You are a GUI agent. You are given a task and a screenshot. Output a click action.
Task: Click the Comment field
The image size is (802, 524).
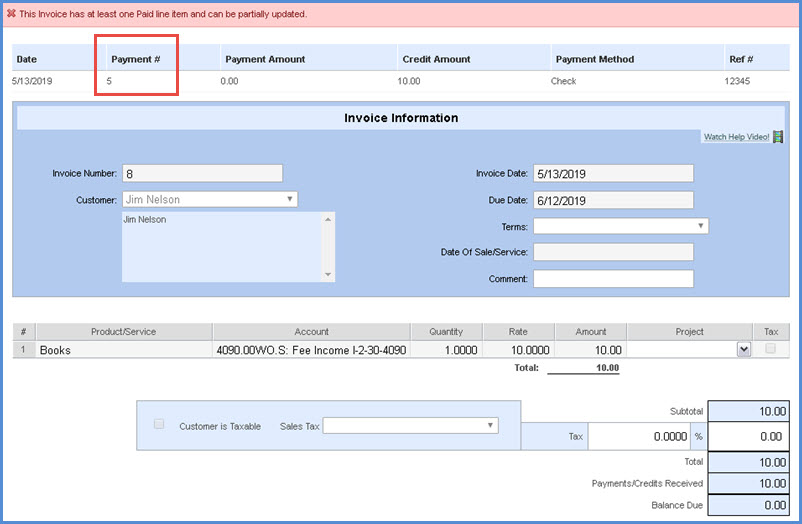click(x=613, y=279)
